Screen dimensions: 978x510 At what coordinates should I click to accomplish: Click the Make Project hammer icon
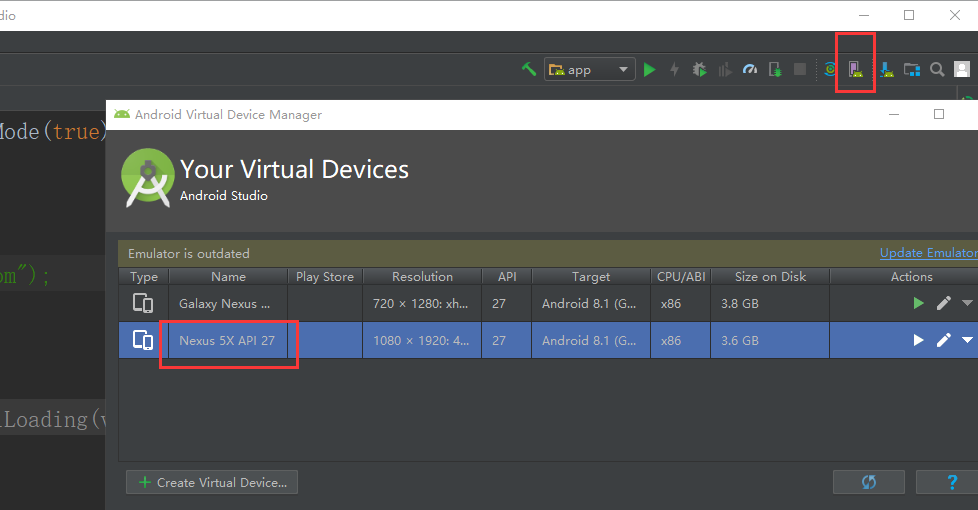tap(529, 69)
